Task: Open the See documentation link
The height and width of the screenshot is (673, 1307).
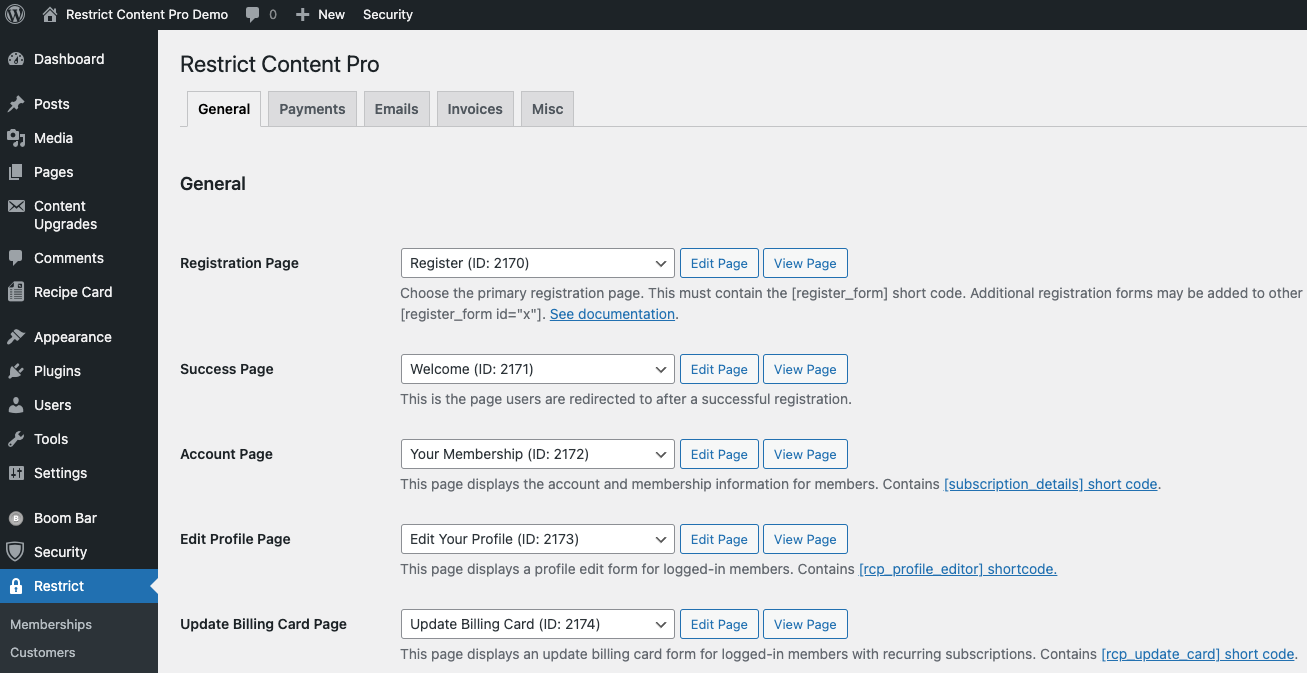Action: pos(612,314)
